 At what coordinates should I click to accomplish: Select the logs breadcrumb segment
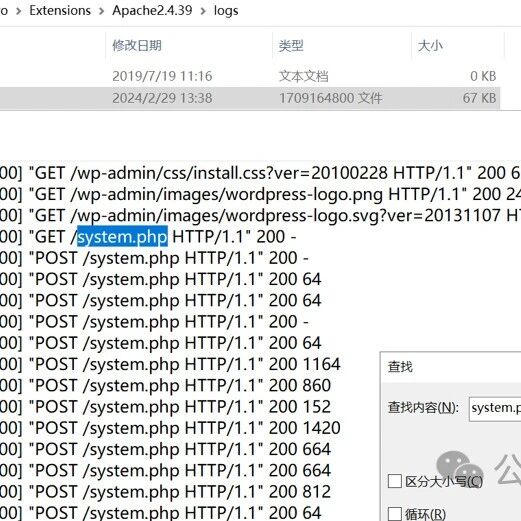tap(226, 11)
